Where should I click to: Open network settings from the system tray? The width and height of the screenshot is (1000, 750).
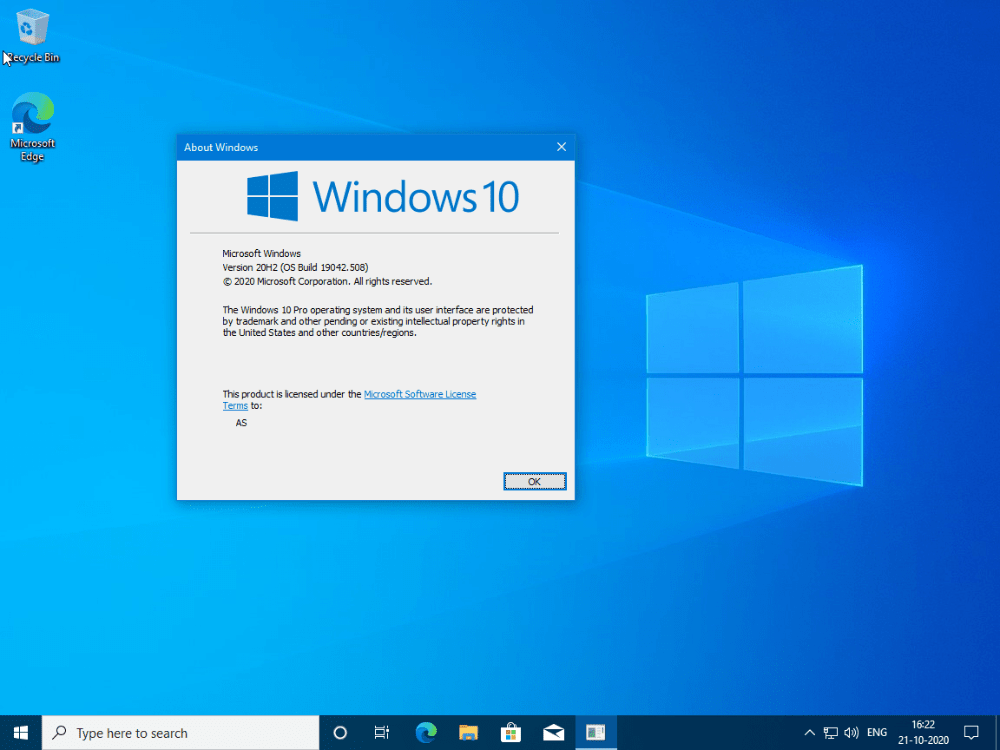[830, 732]
